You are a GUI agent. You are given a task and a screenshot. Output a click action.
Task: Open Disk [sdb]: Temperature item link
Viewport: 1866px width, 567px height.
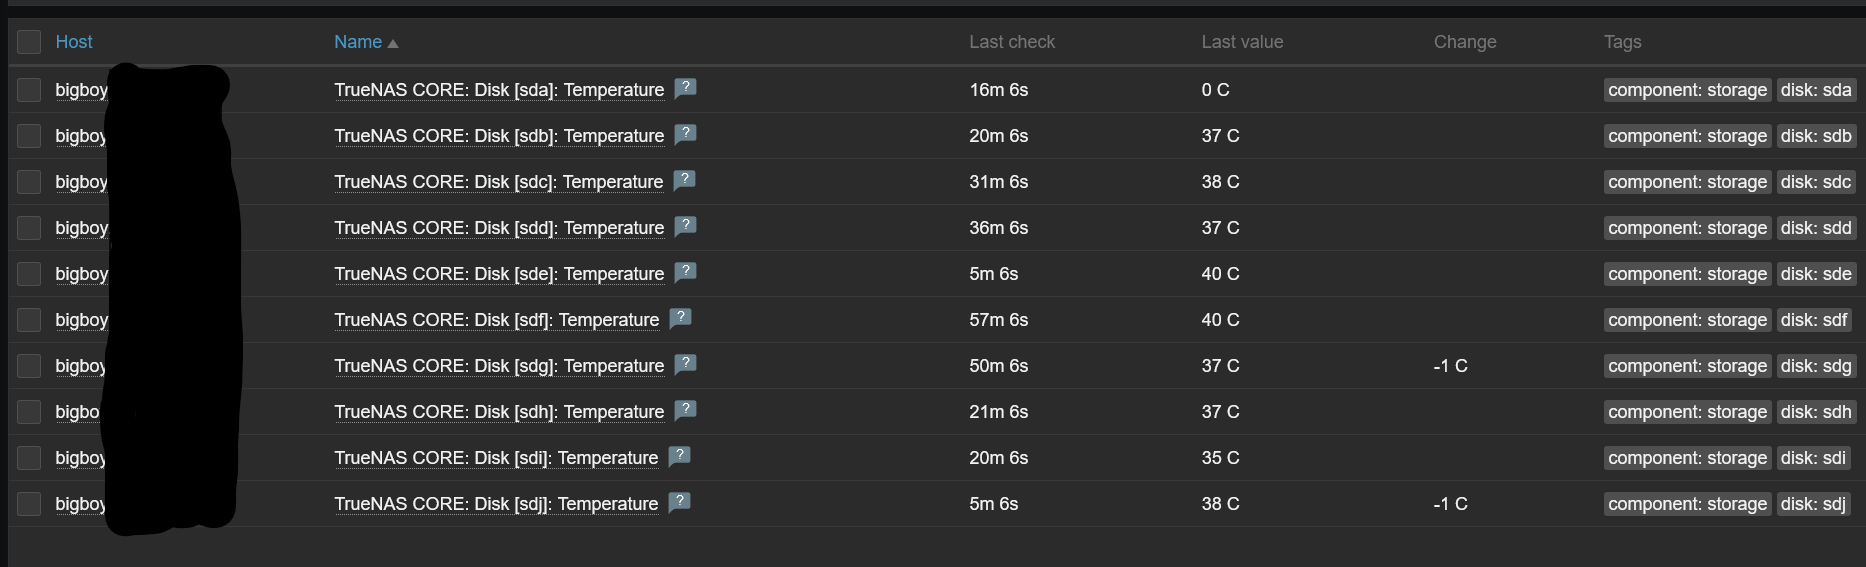(x=499, y=136)
